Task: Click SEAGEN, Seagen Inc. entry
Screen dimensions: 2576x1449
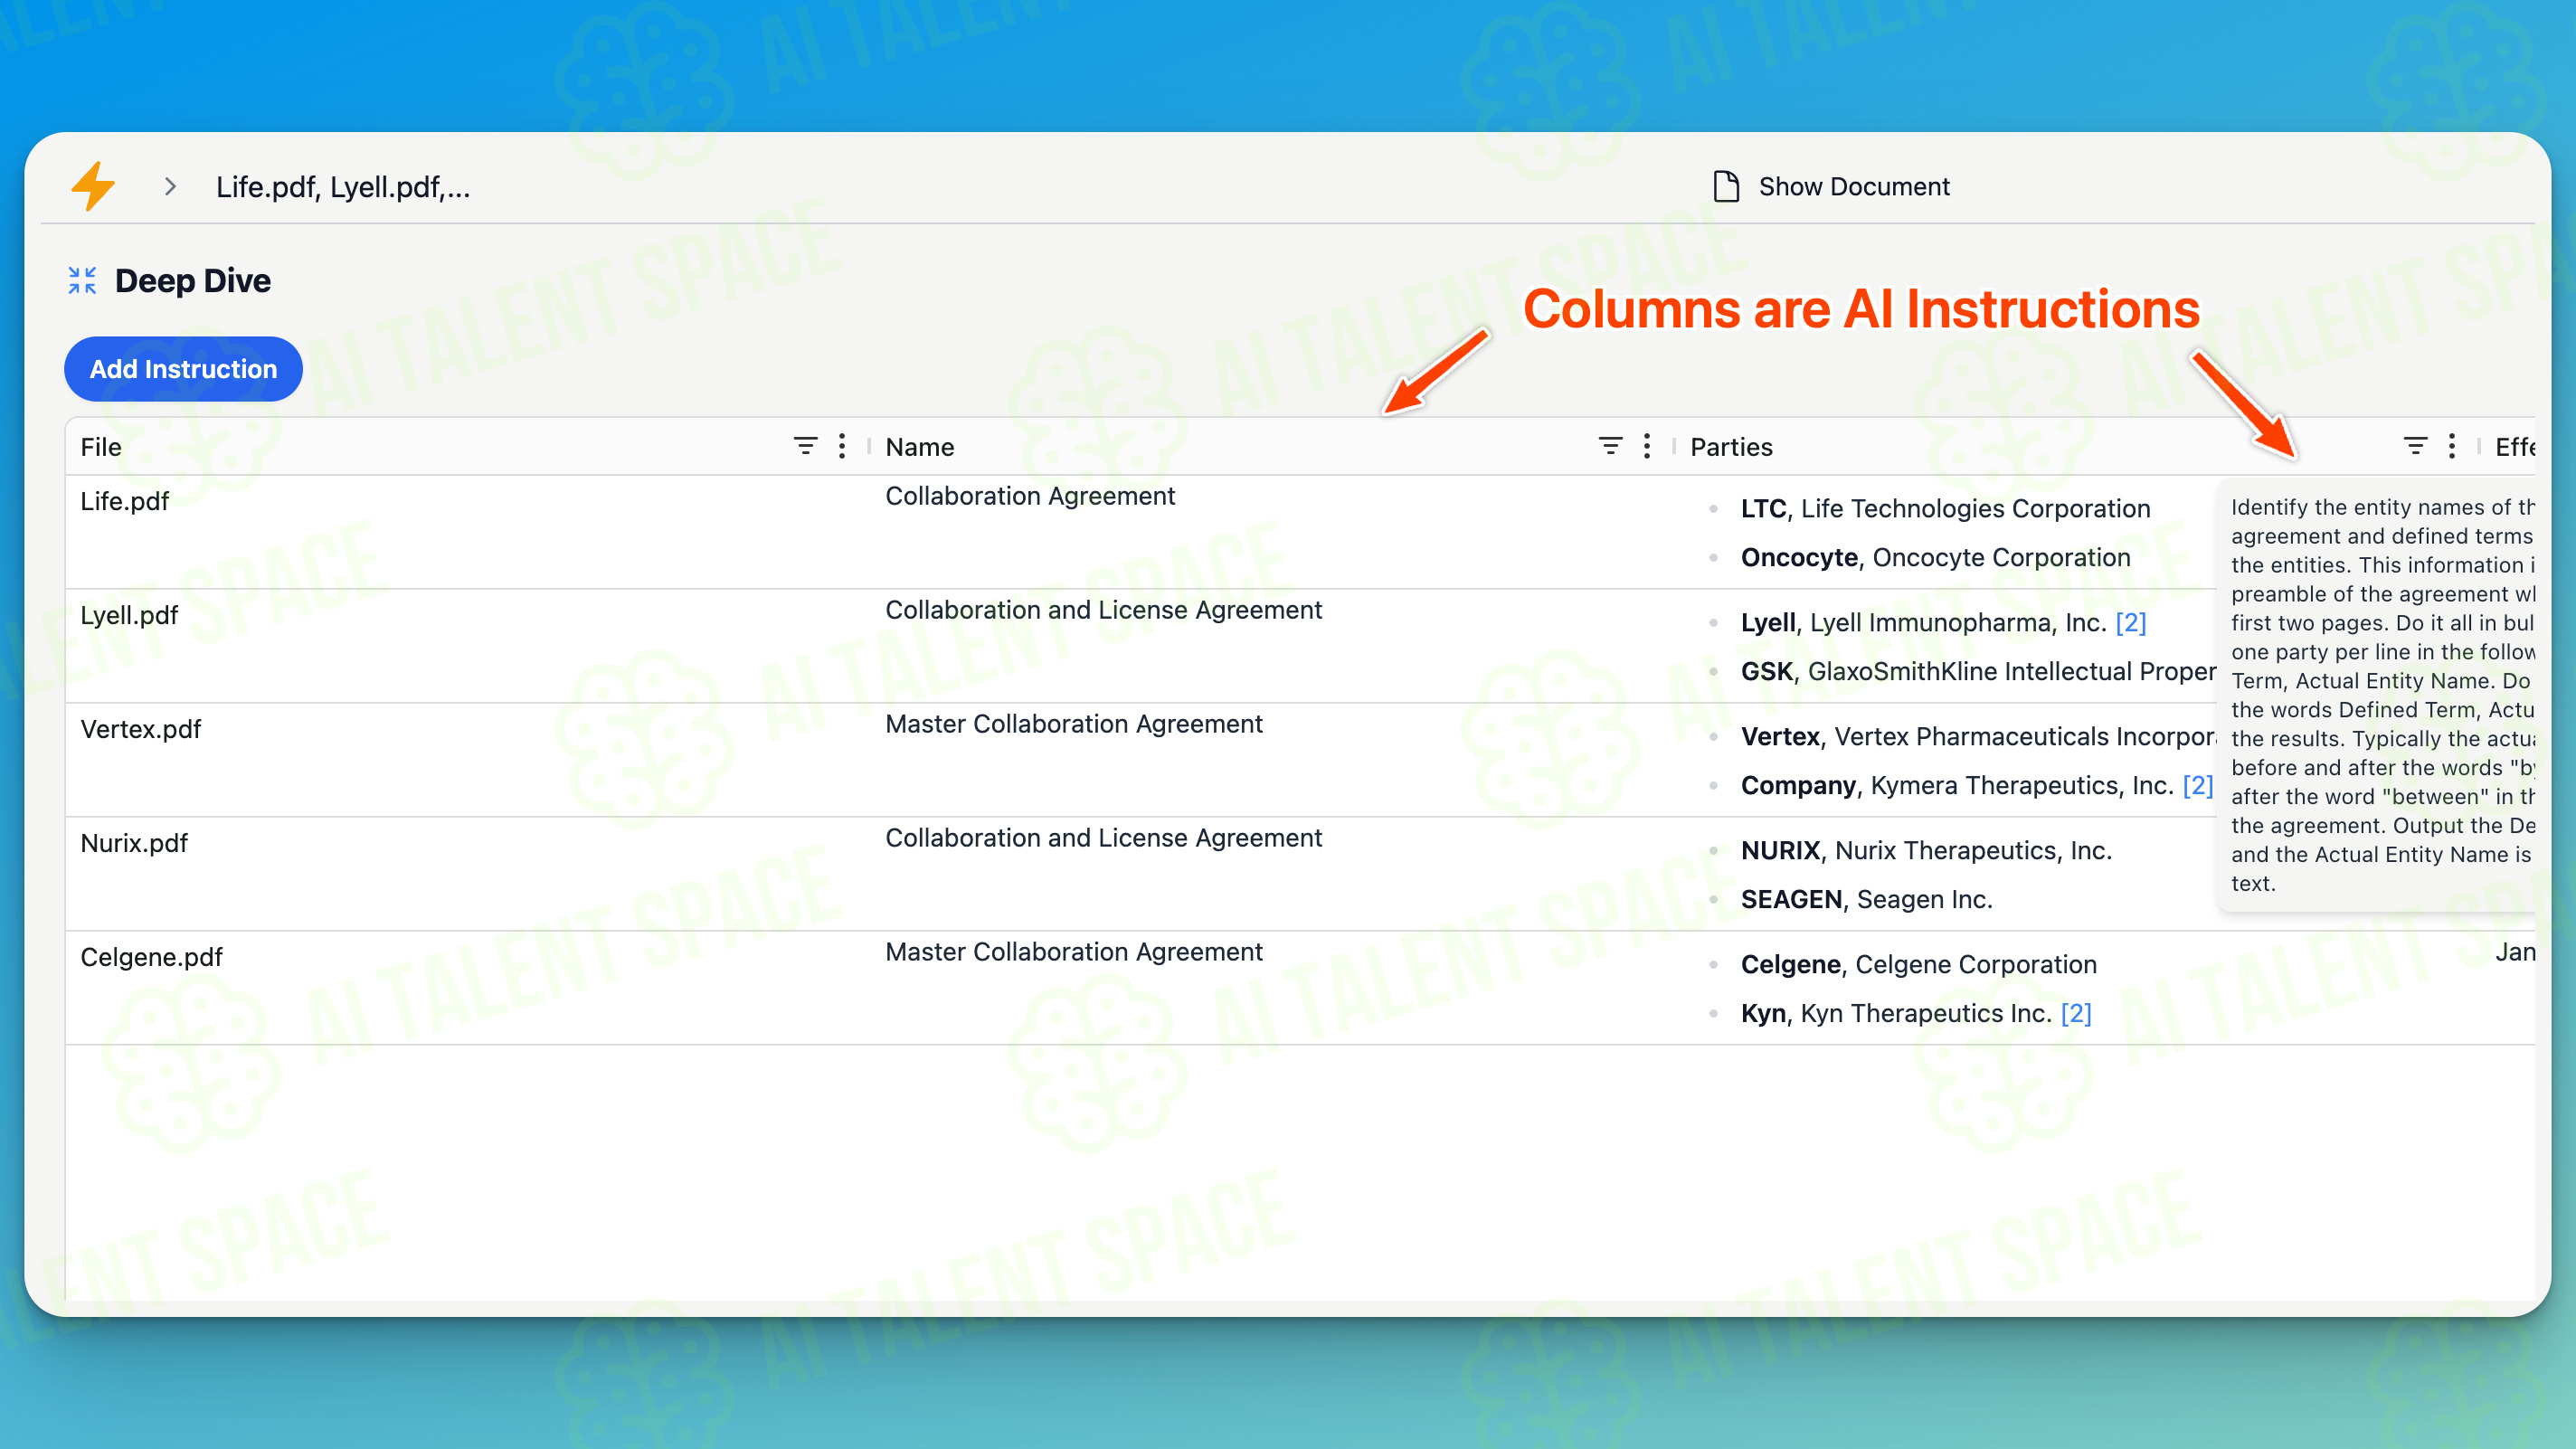Action: point(1866,899)
